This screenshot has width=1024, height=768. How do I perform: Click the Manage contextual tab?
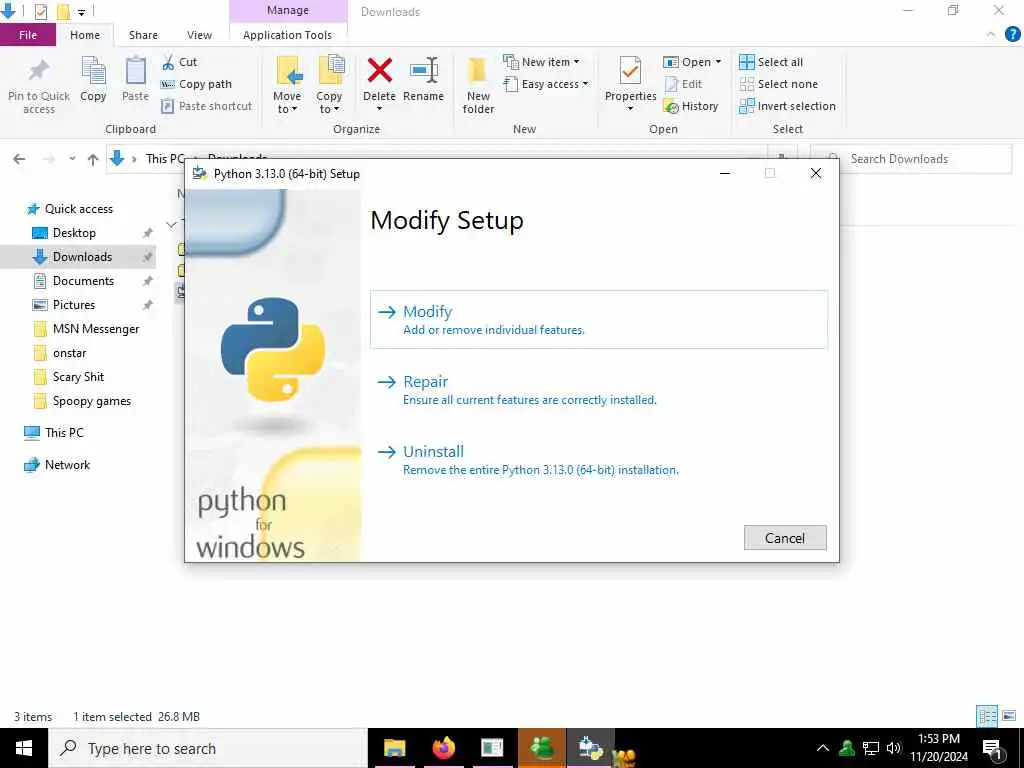tap(288, 11)
